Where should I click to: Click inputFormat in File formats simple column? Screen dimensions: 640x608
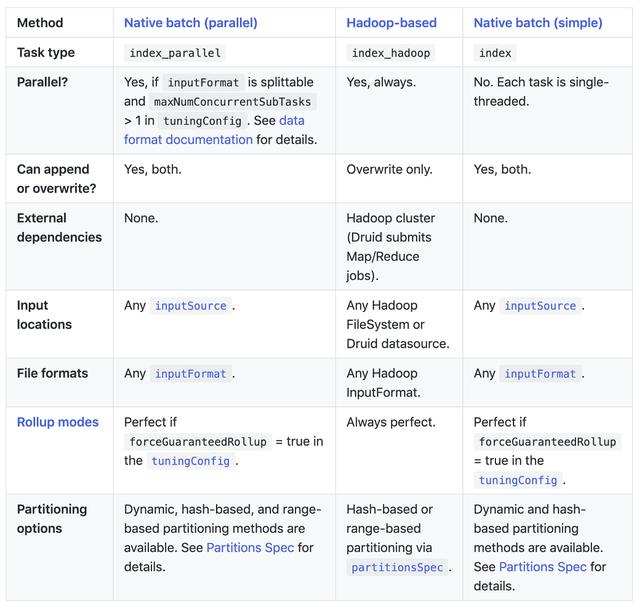point(540,374)
